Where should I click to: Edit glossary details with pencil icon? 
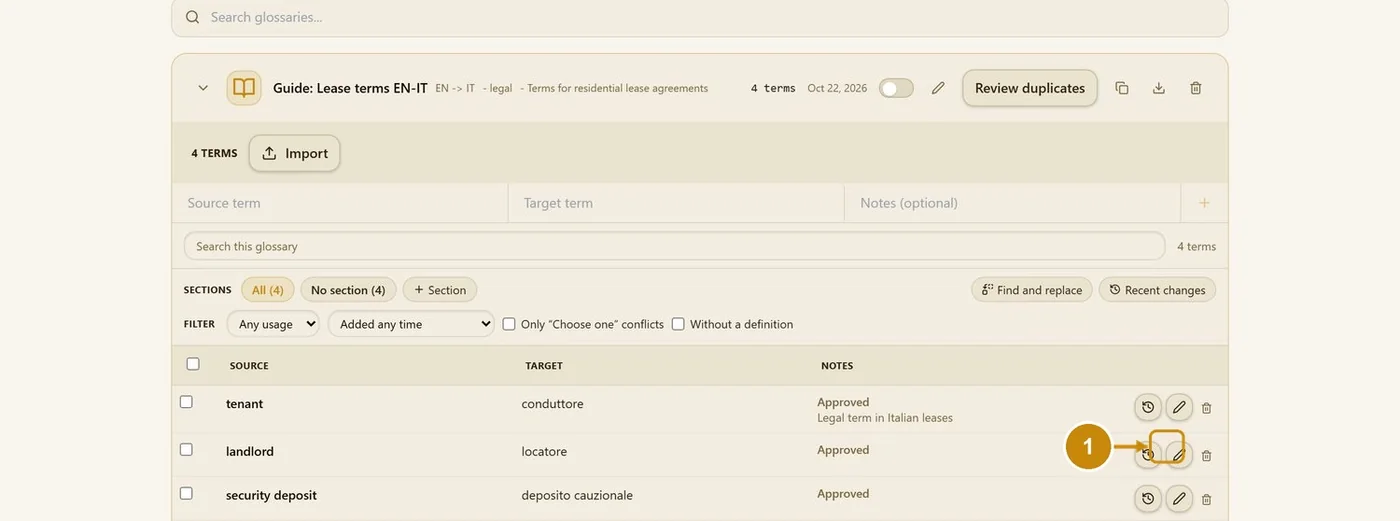click(938, 88)
